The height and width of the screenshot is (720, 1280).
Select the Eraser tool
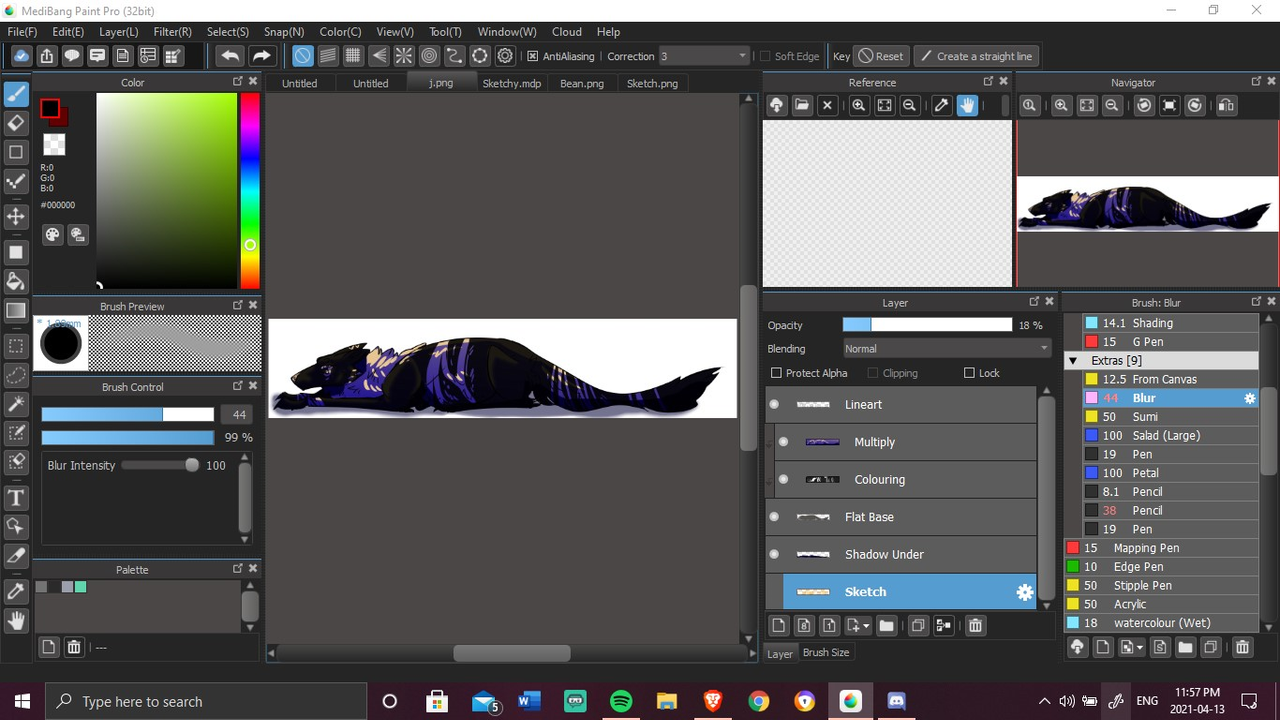tap(16, 123)
